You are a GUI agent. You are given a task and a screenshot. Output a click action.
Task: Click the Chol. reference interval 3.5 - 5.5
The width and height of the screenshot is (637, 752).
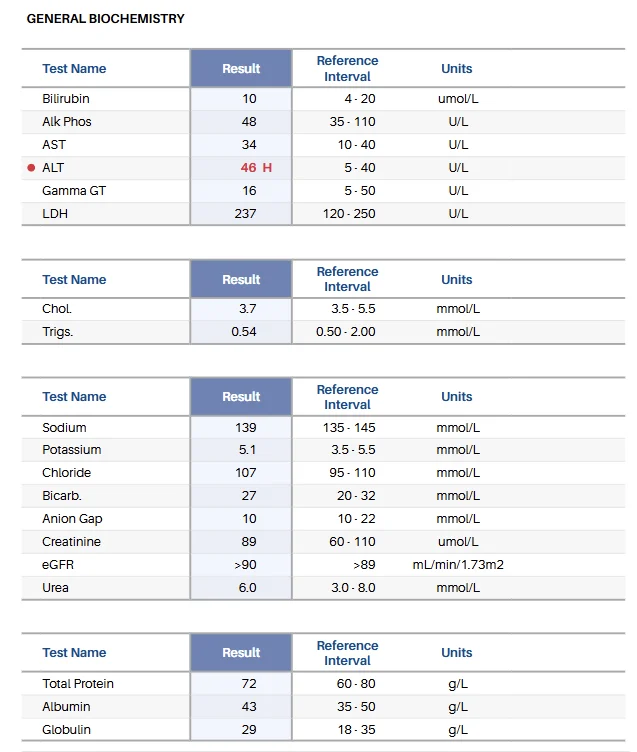click(353, 309)
